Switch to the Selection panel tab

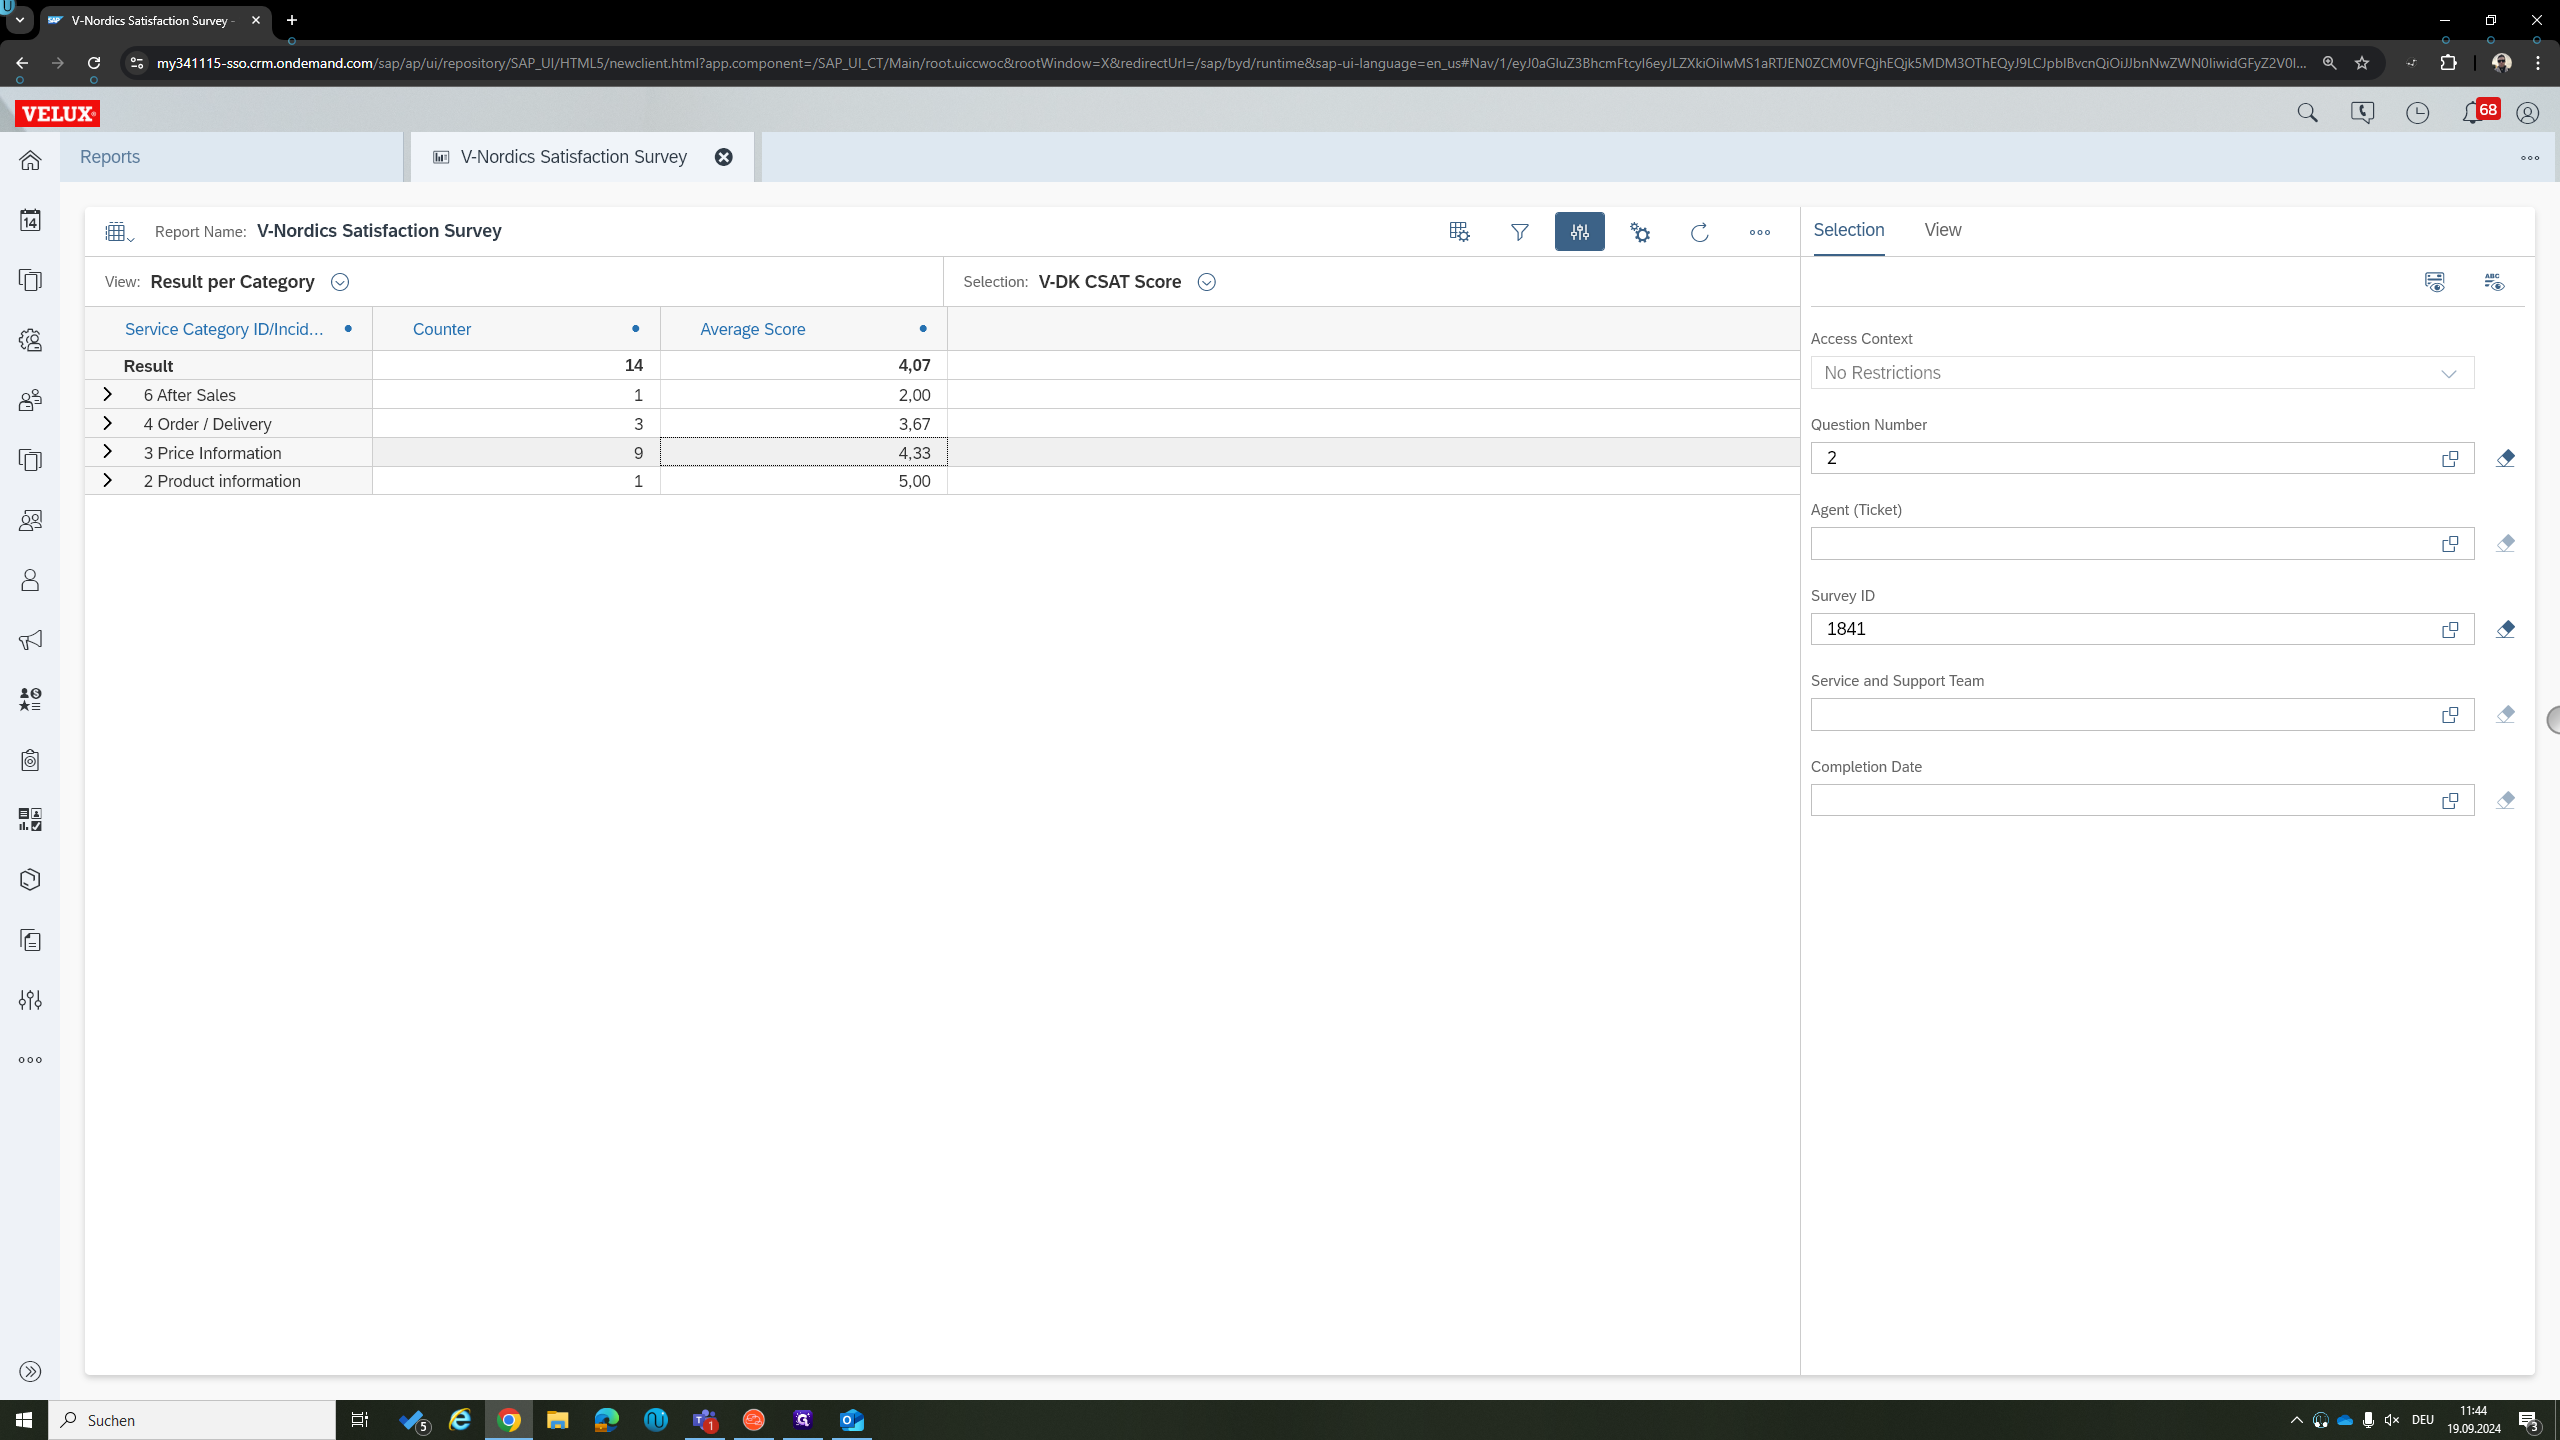tap(1848, 230)
